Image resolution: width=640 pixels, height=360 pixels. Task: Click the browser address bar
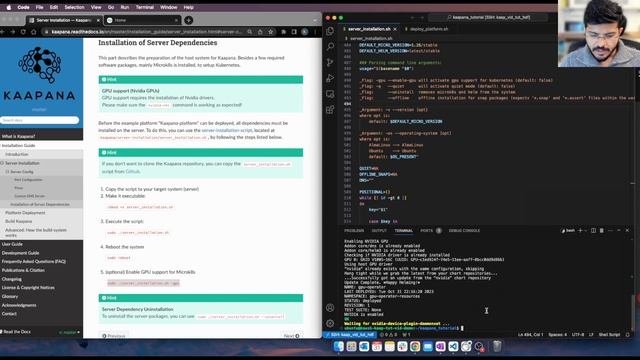click(x=147, y=32)
